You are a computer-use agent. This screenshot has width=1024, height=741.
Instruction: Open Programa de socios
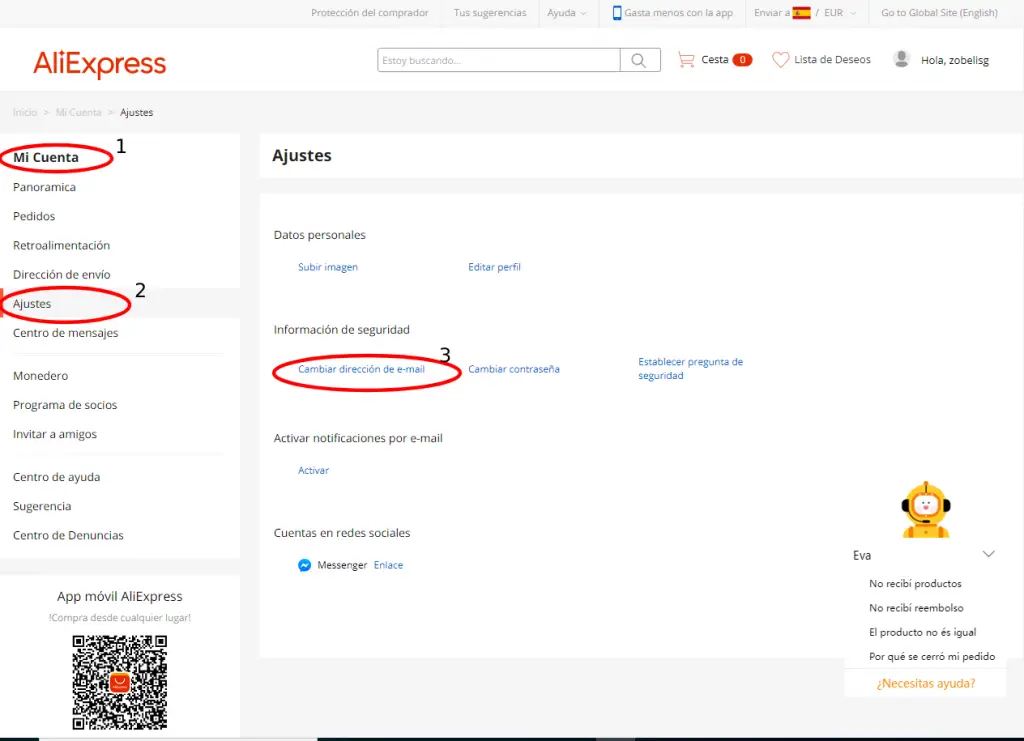(x=65, y=405)
